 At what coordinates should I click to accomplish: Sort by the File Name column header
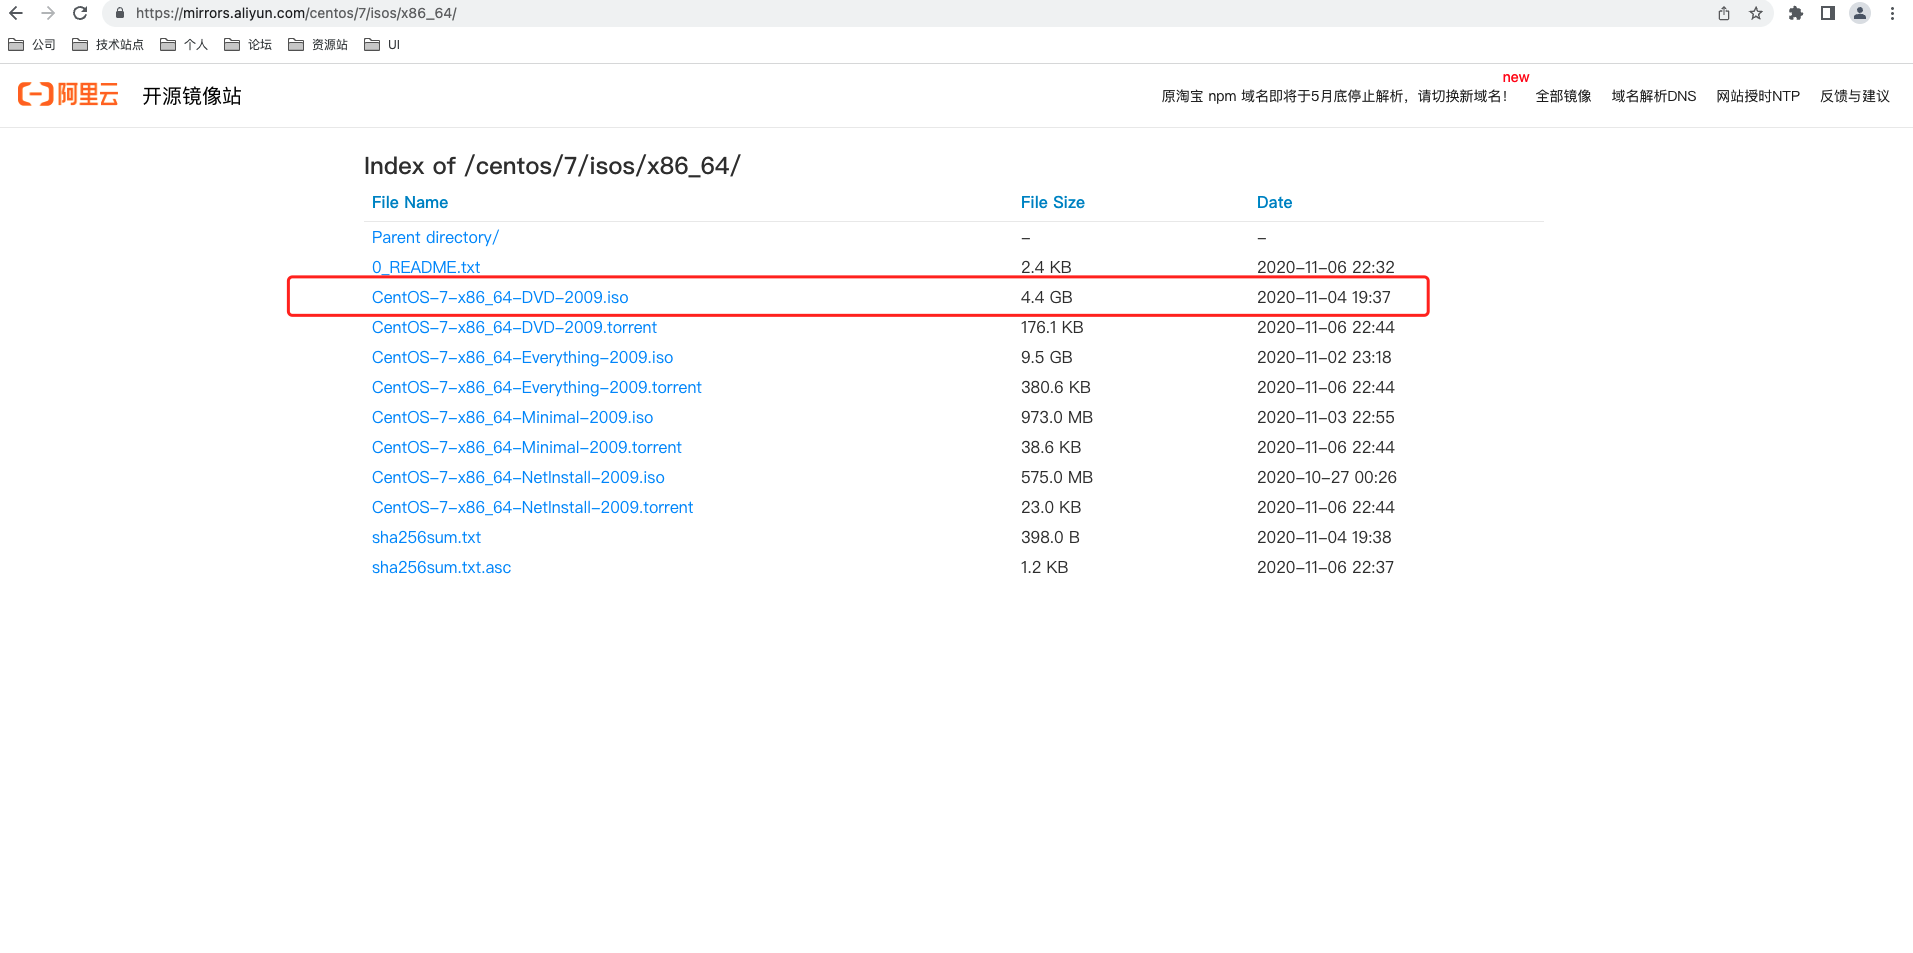(x=410, y=202)
